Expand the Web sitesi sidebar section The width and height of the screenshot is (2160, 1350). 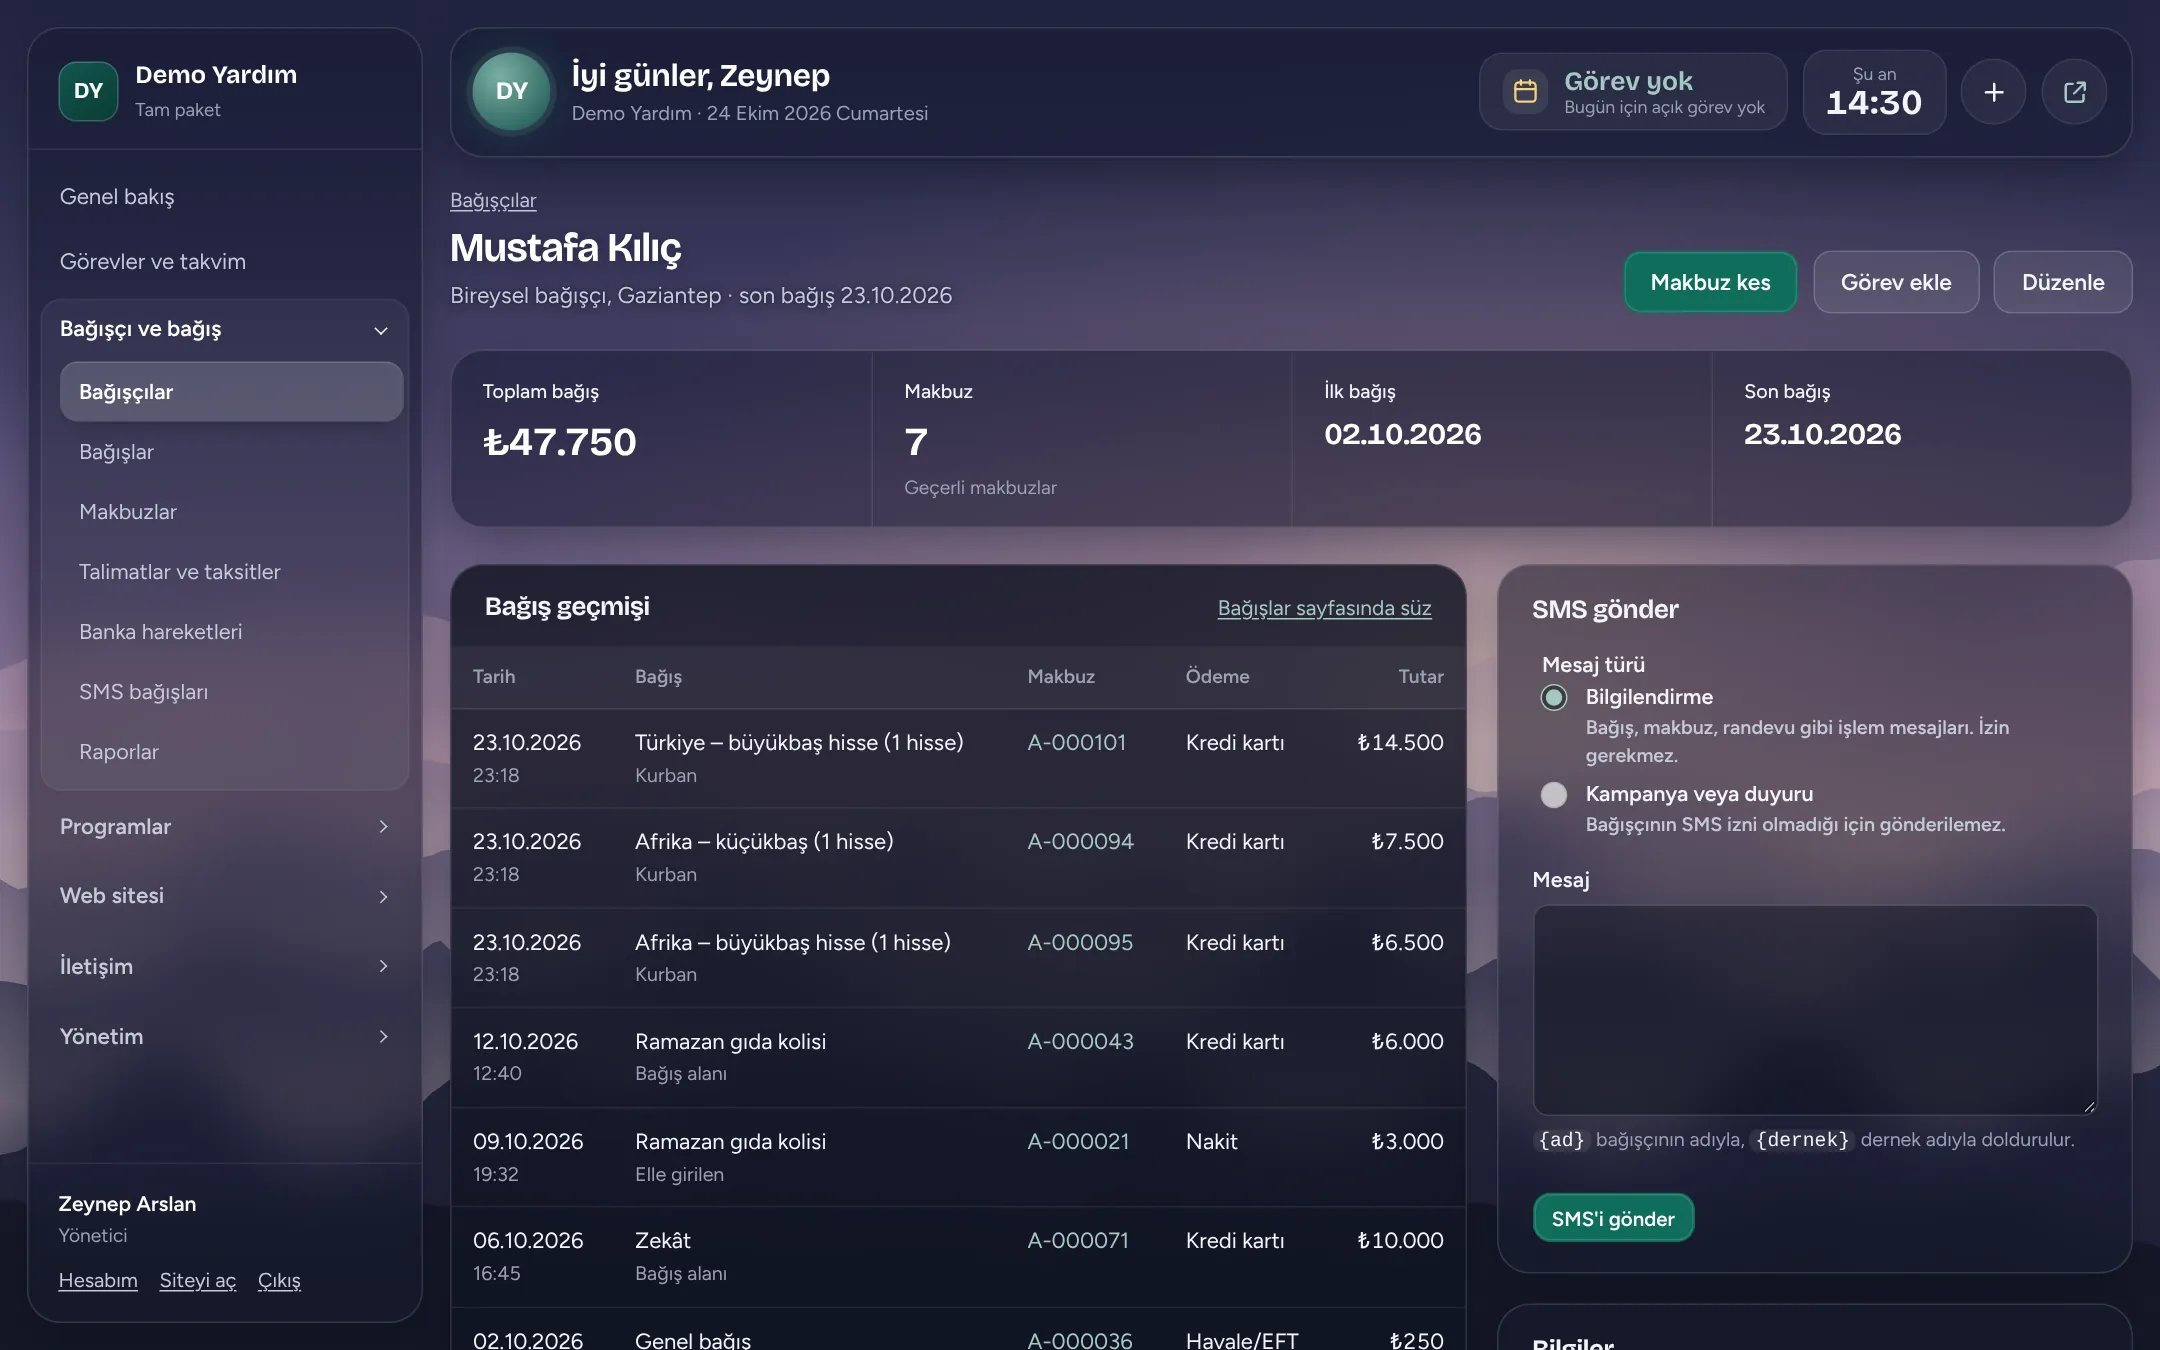225,896
